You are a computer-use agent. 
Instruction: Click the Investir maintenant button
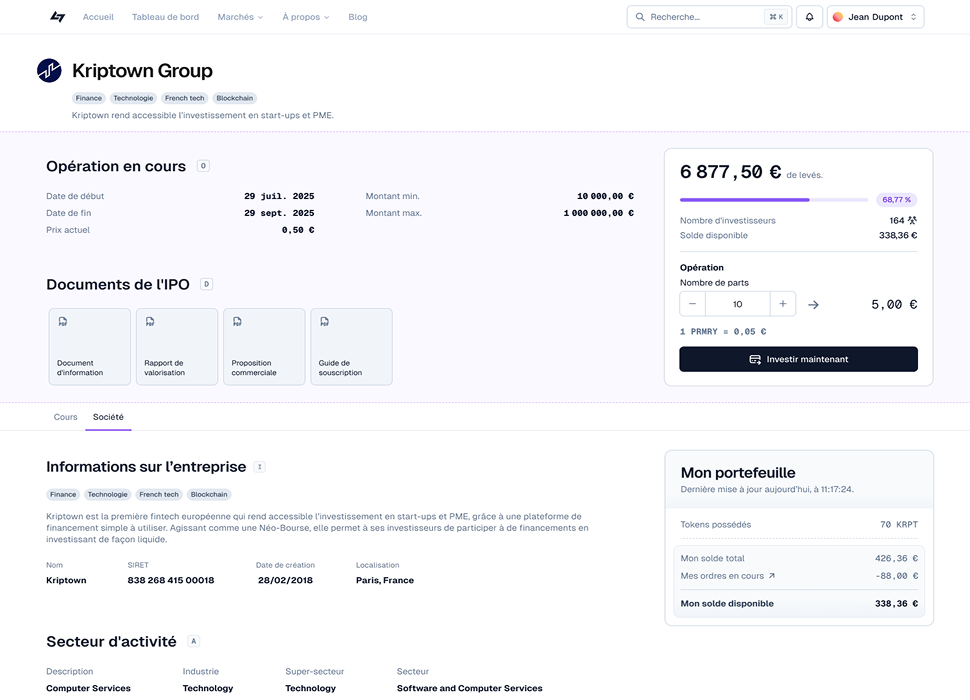point(798,359)
